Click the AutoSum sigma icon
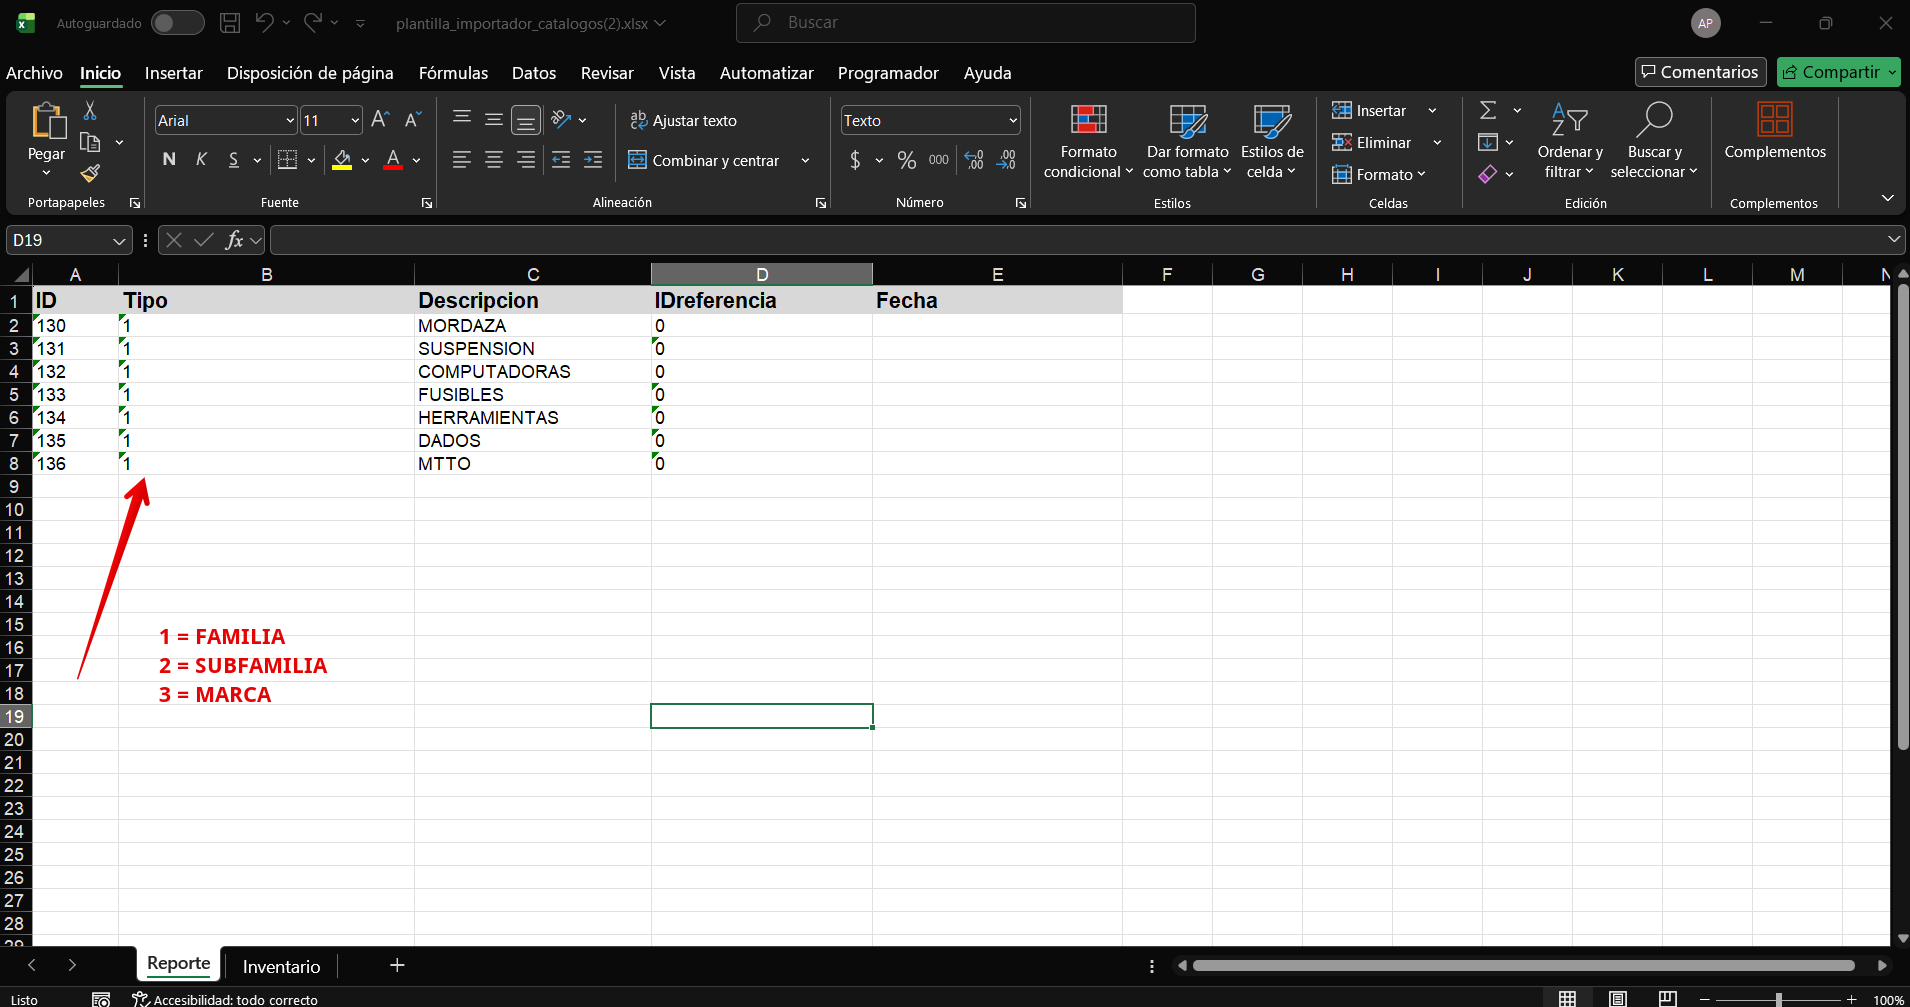The width and height of the screenshot is (1910, 1007). (x=1488, y=111)
